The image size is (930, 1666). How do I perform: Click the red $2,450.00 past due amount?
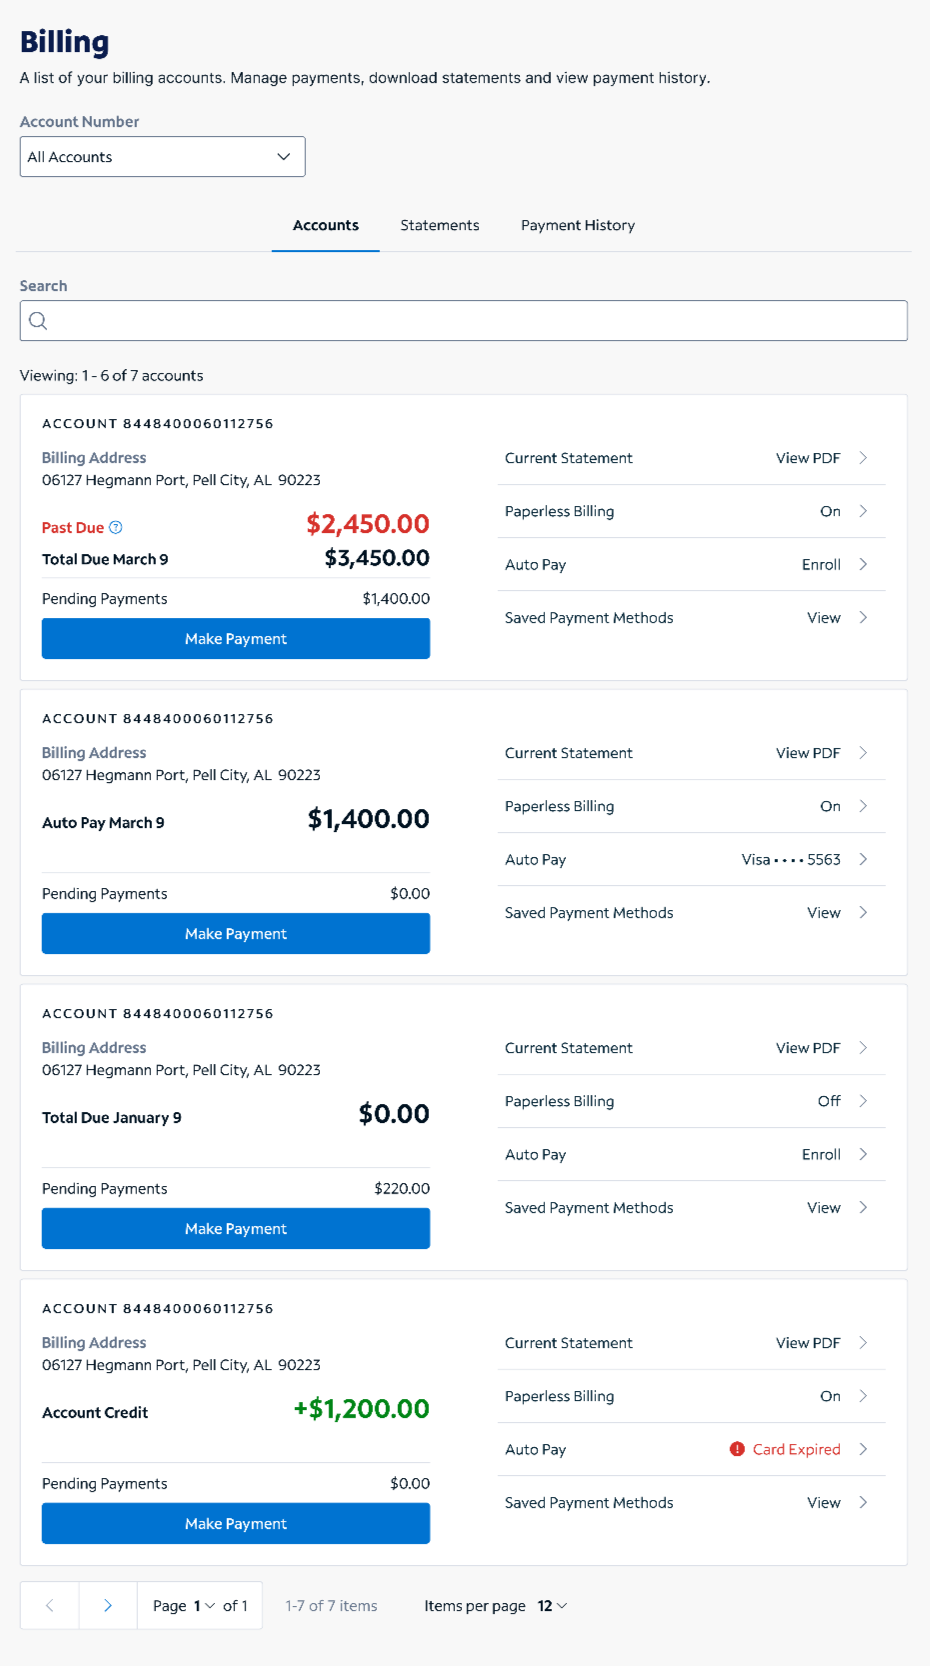click(x=368, y=524)
